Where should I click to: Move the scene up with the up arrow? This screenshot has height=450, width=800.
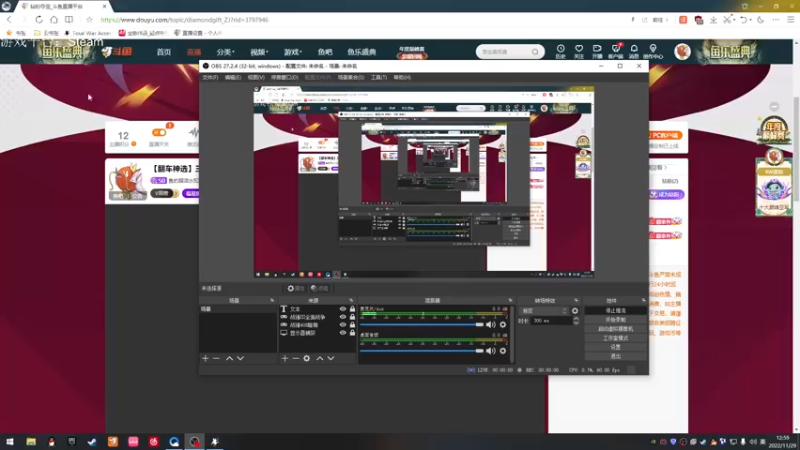coord(230,359)
